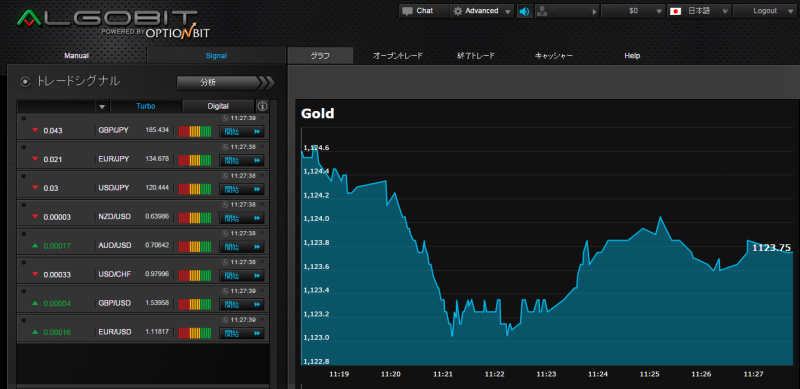Select the Digital option type tab
This screenshot has height=389, width=800.
(218, 106)
